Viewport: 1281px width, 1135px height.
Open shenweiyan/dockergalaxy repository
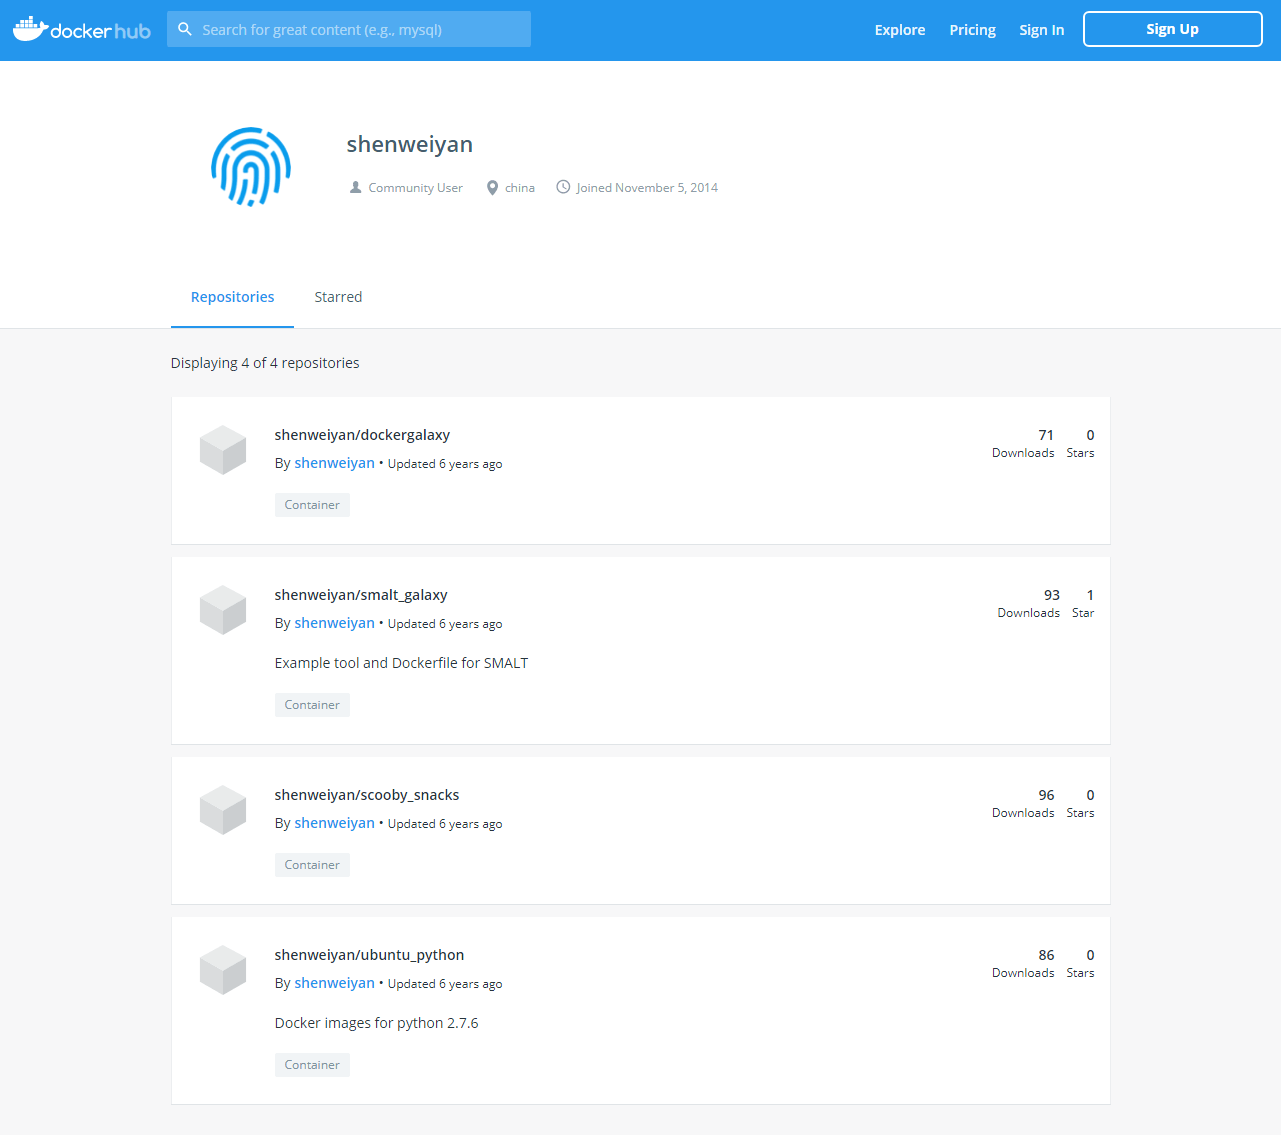(x=362, y=435)
